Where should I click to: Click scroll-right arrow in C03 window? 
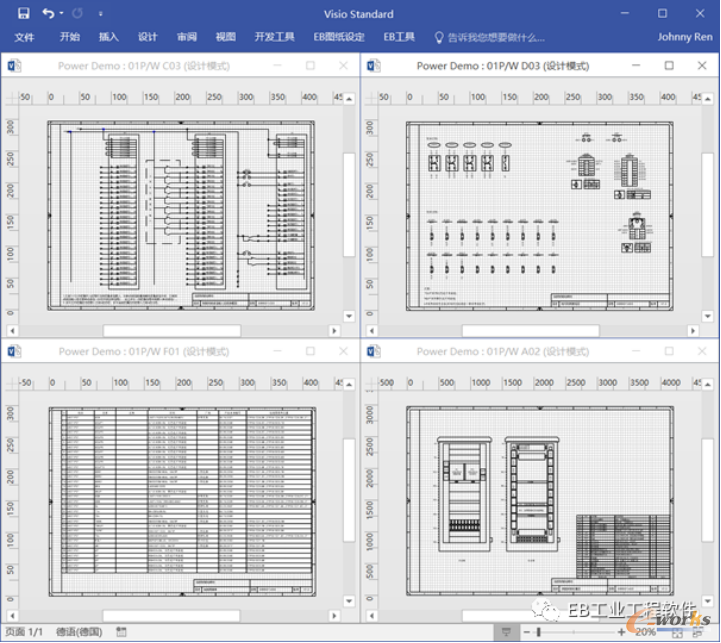tap(334, 330)
